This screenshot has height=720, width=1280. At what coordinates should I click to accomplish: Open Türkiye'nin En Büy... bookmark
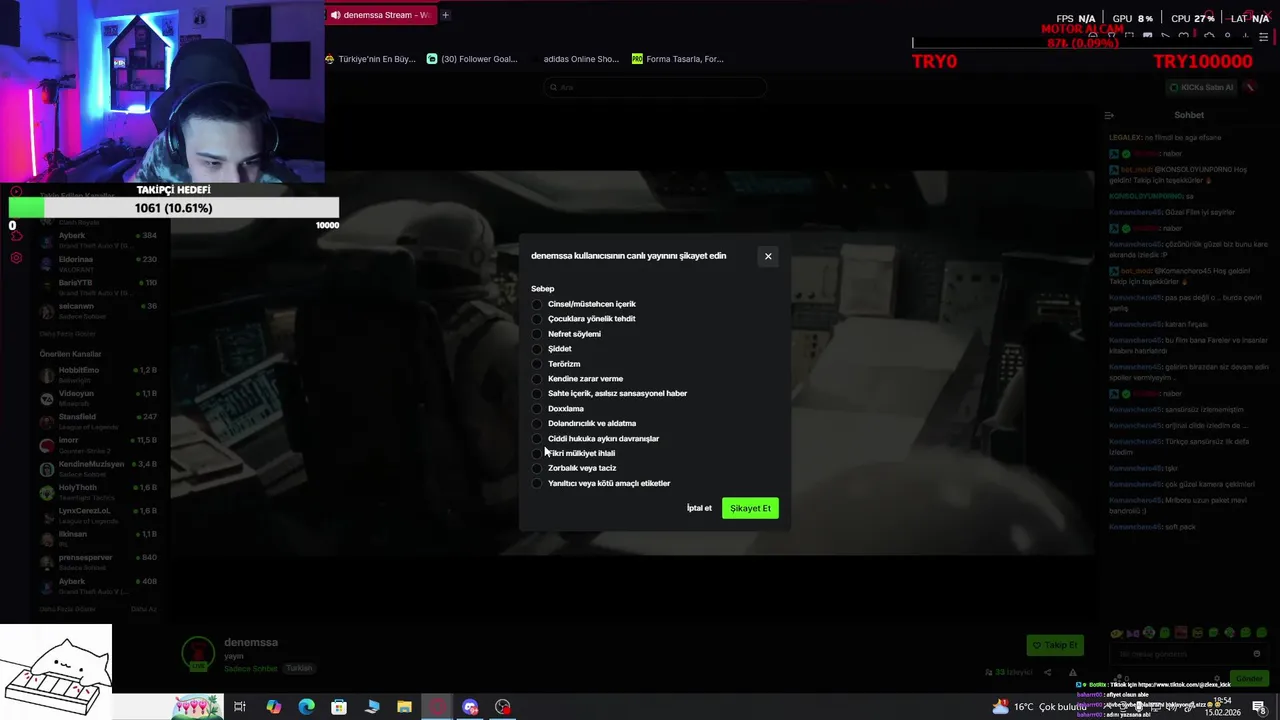[370, 59]
